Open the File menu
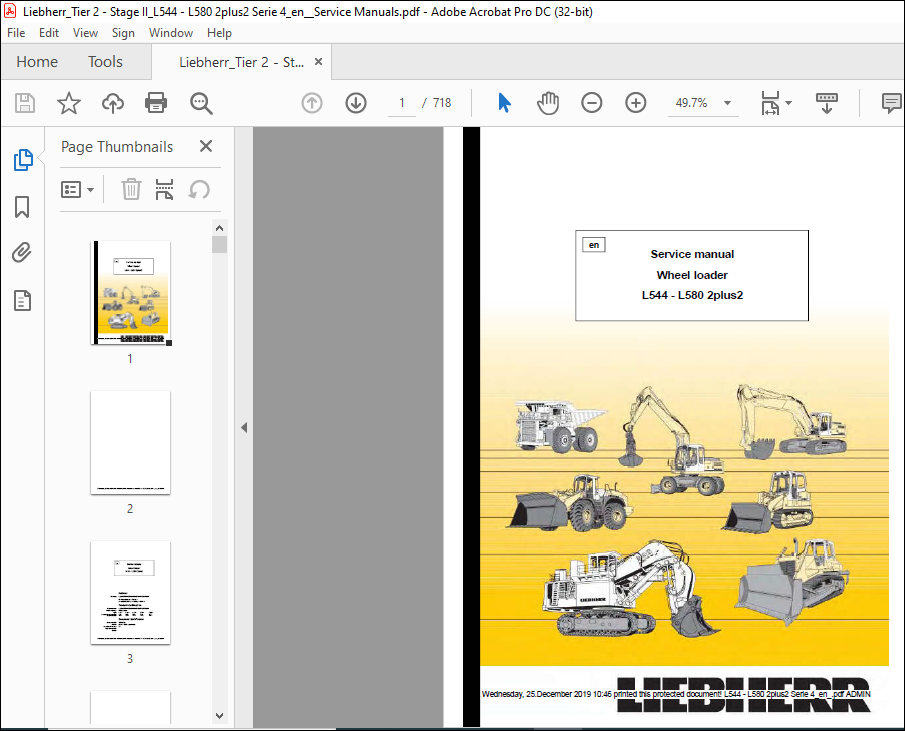The height and width of the screenshot is (731, 905). 16,33
